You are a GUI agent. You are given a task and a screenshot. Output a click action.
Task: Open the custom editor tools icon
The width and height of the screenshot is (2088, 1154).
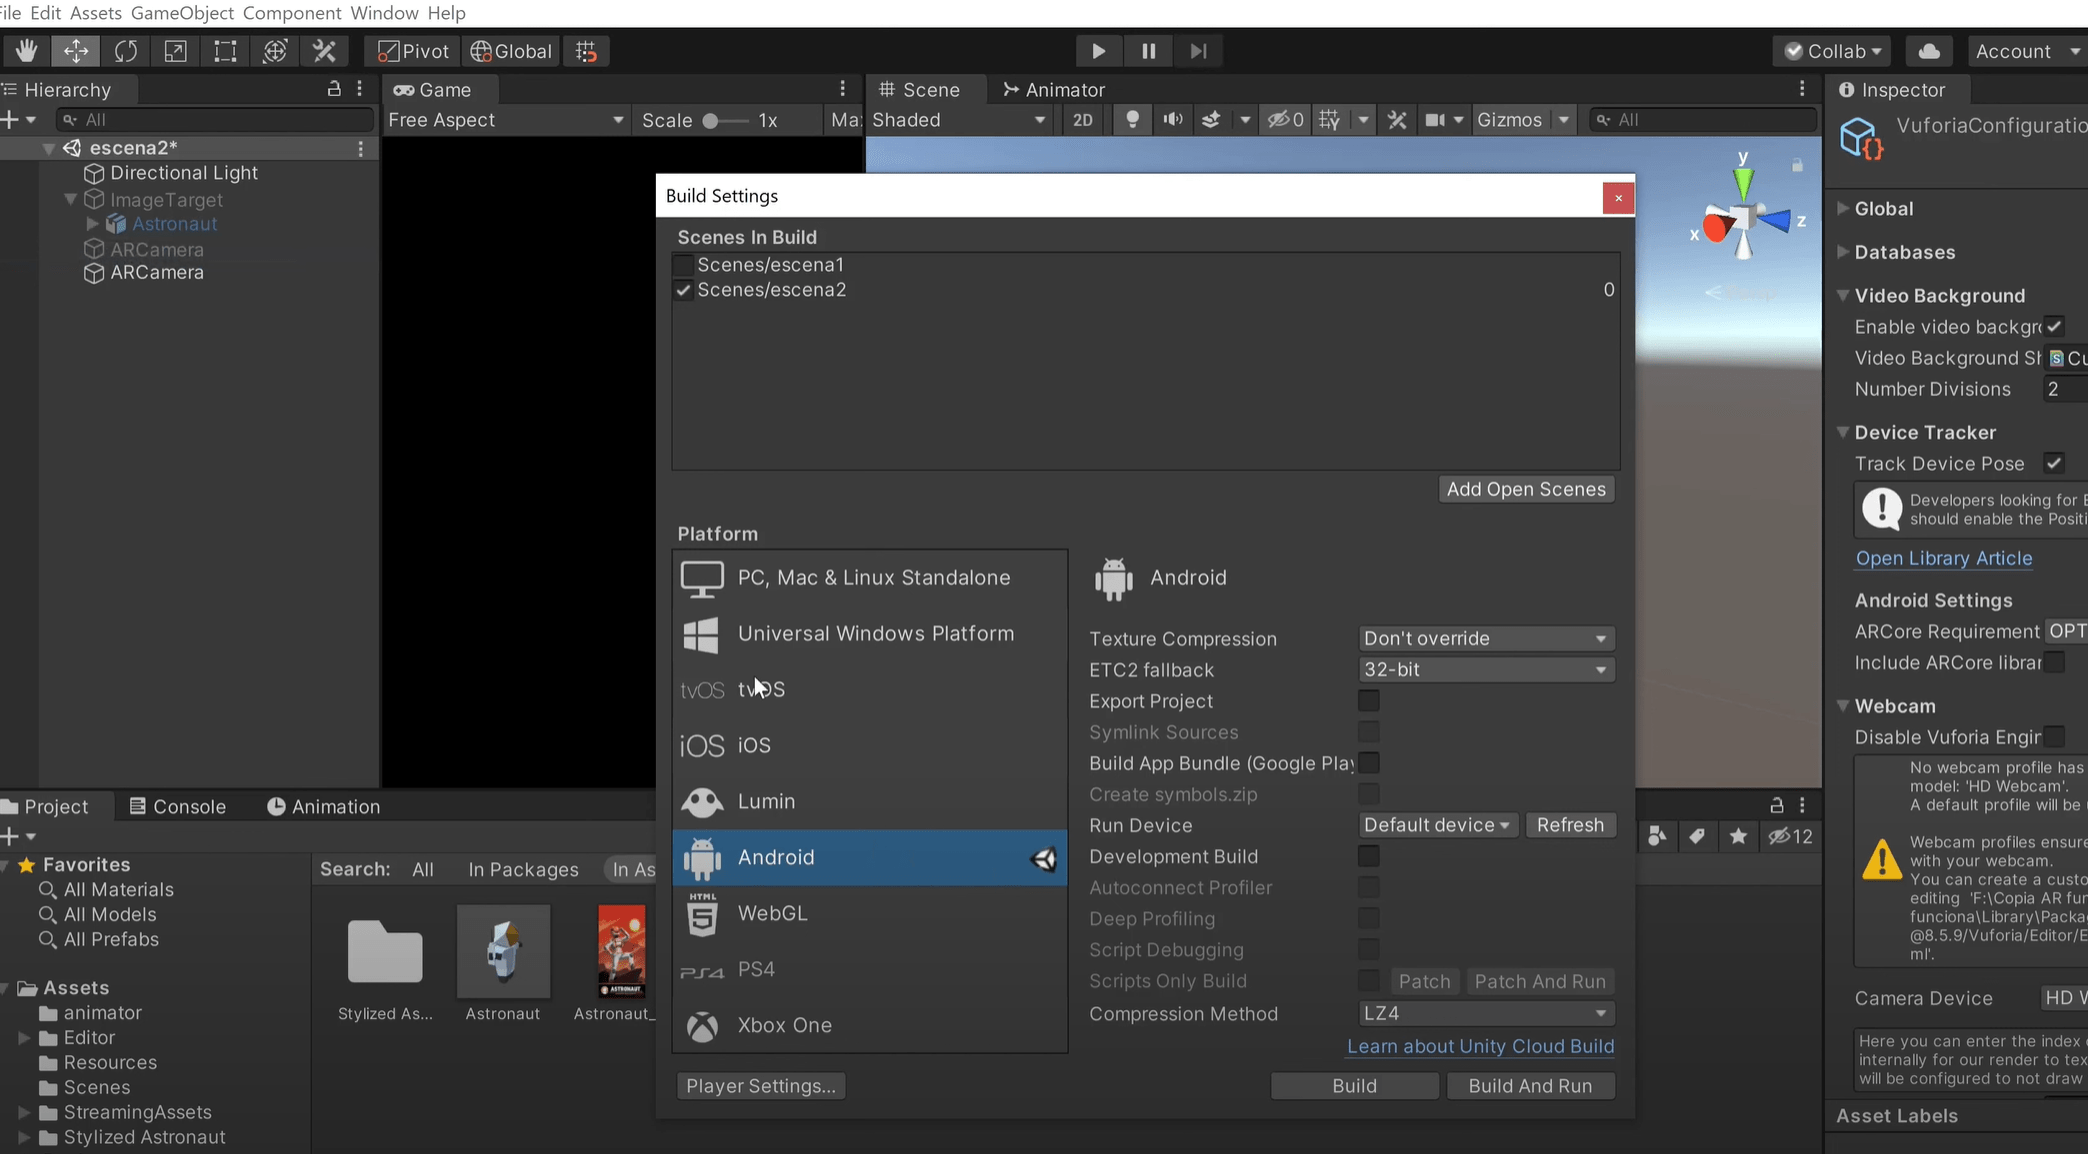pos(325,51)
